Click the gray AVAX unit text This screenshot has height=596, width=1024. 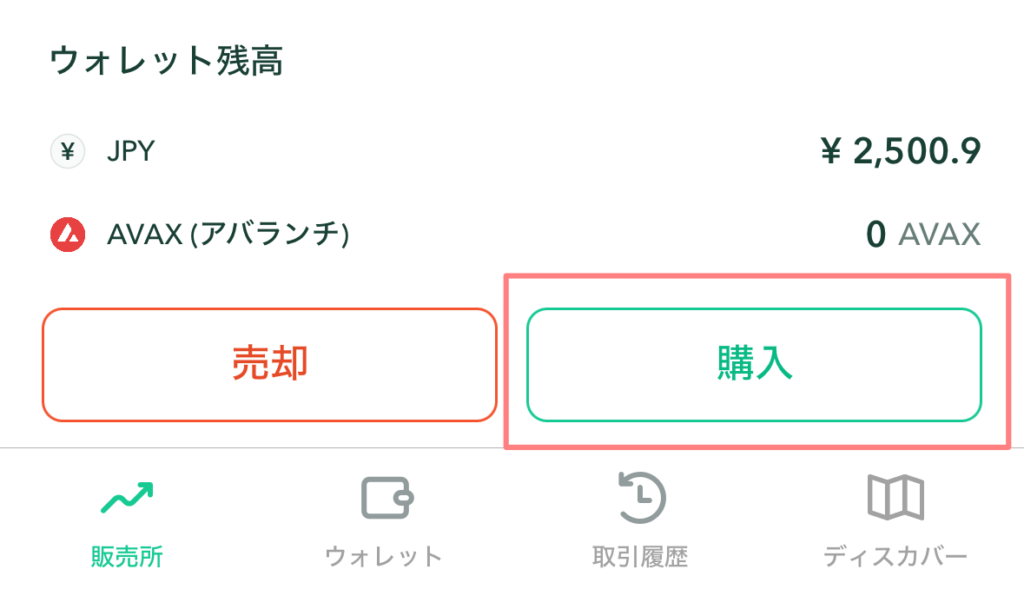point(939,235)
